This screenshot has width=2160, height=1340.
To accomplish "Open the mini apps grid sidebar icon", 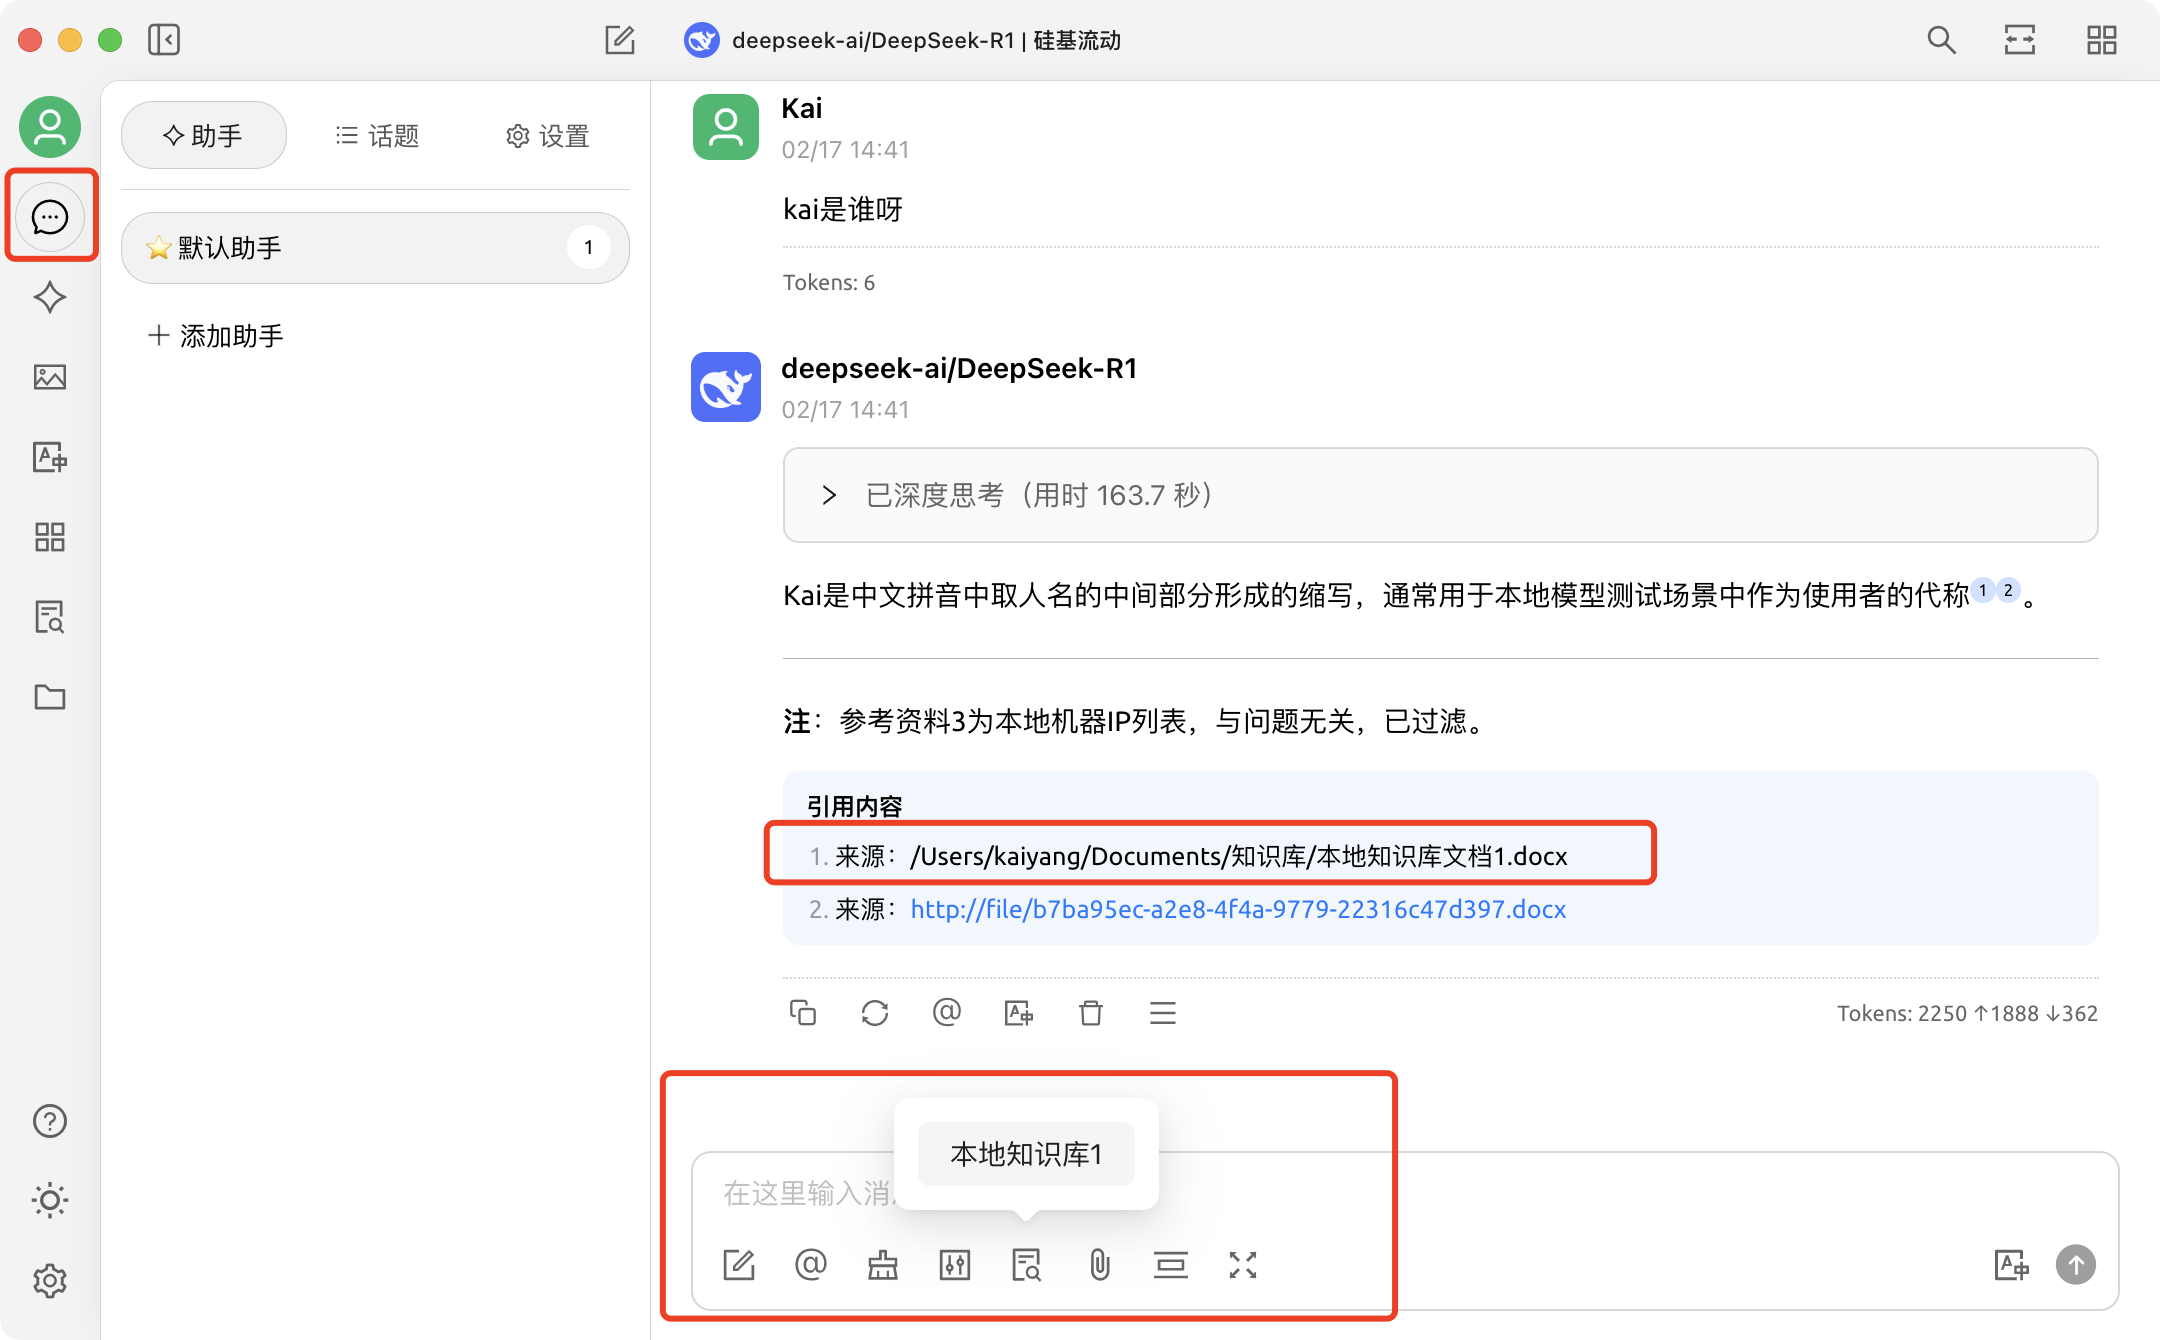I will [49, 537].
